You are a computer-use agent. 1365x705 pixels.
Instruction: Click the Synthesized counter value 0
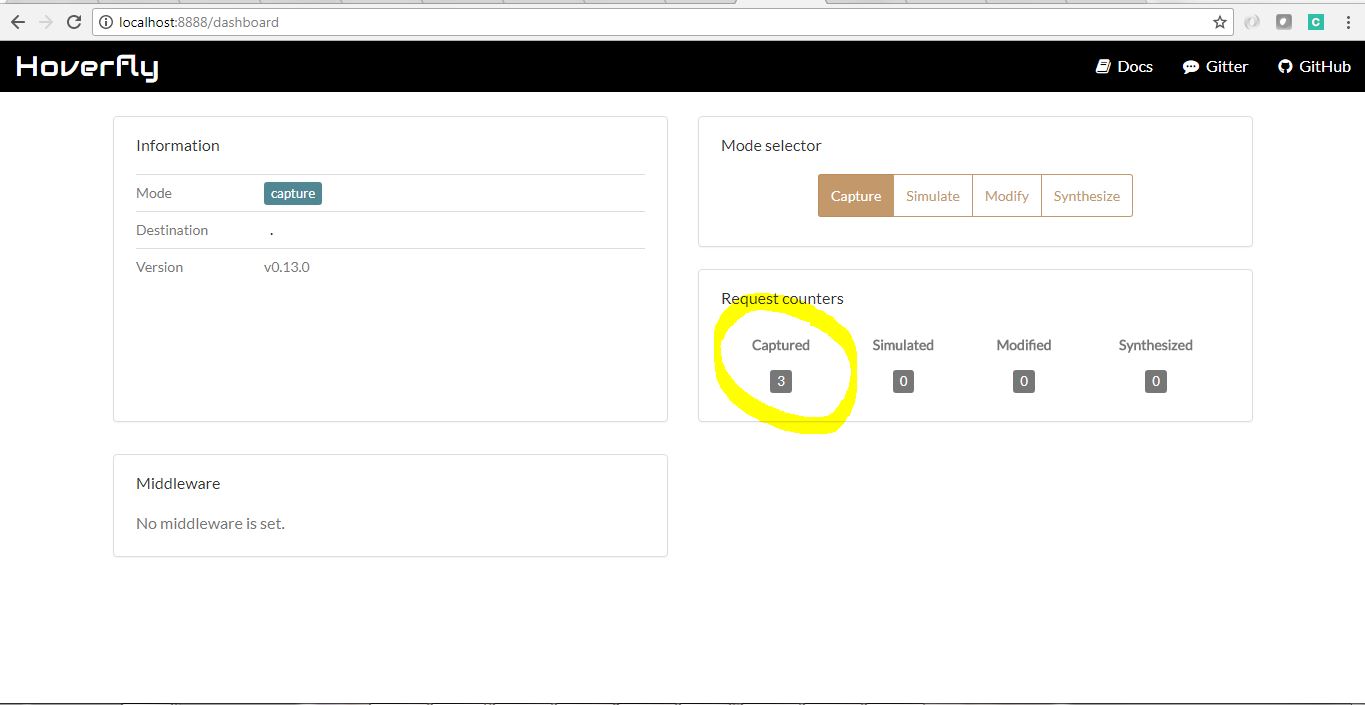point(1156,381)
